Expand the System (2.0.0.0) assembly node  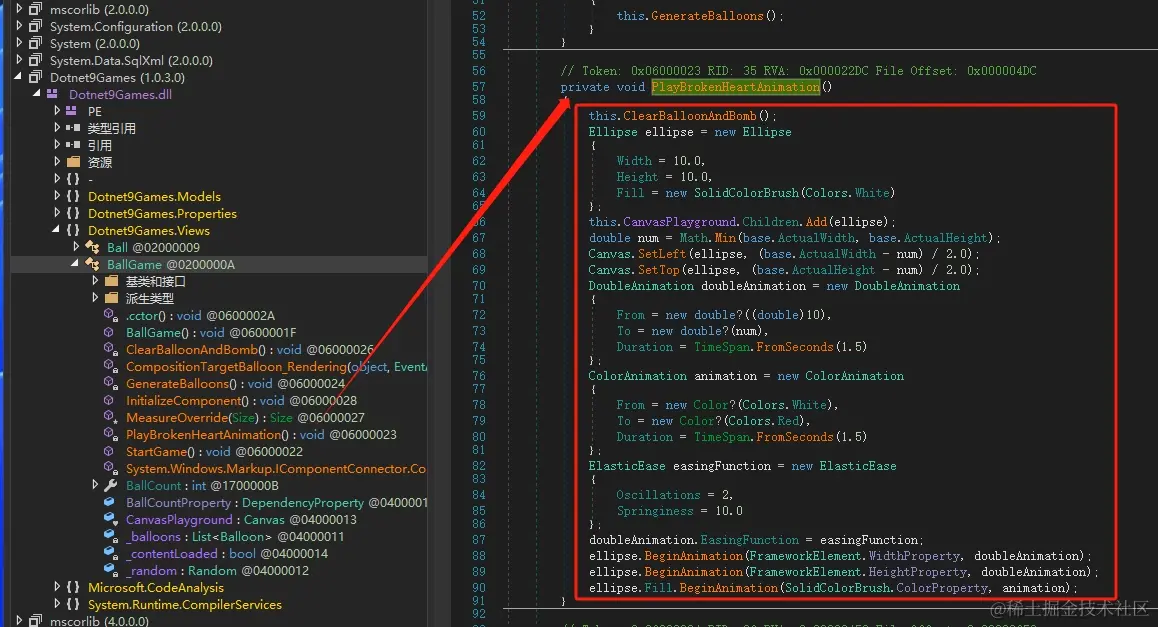(x=18, y=43)
